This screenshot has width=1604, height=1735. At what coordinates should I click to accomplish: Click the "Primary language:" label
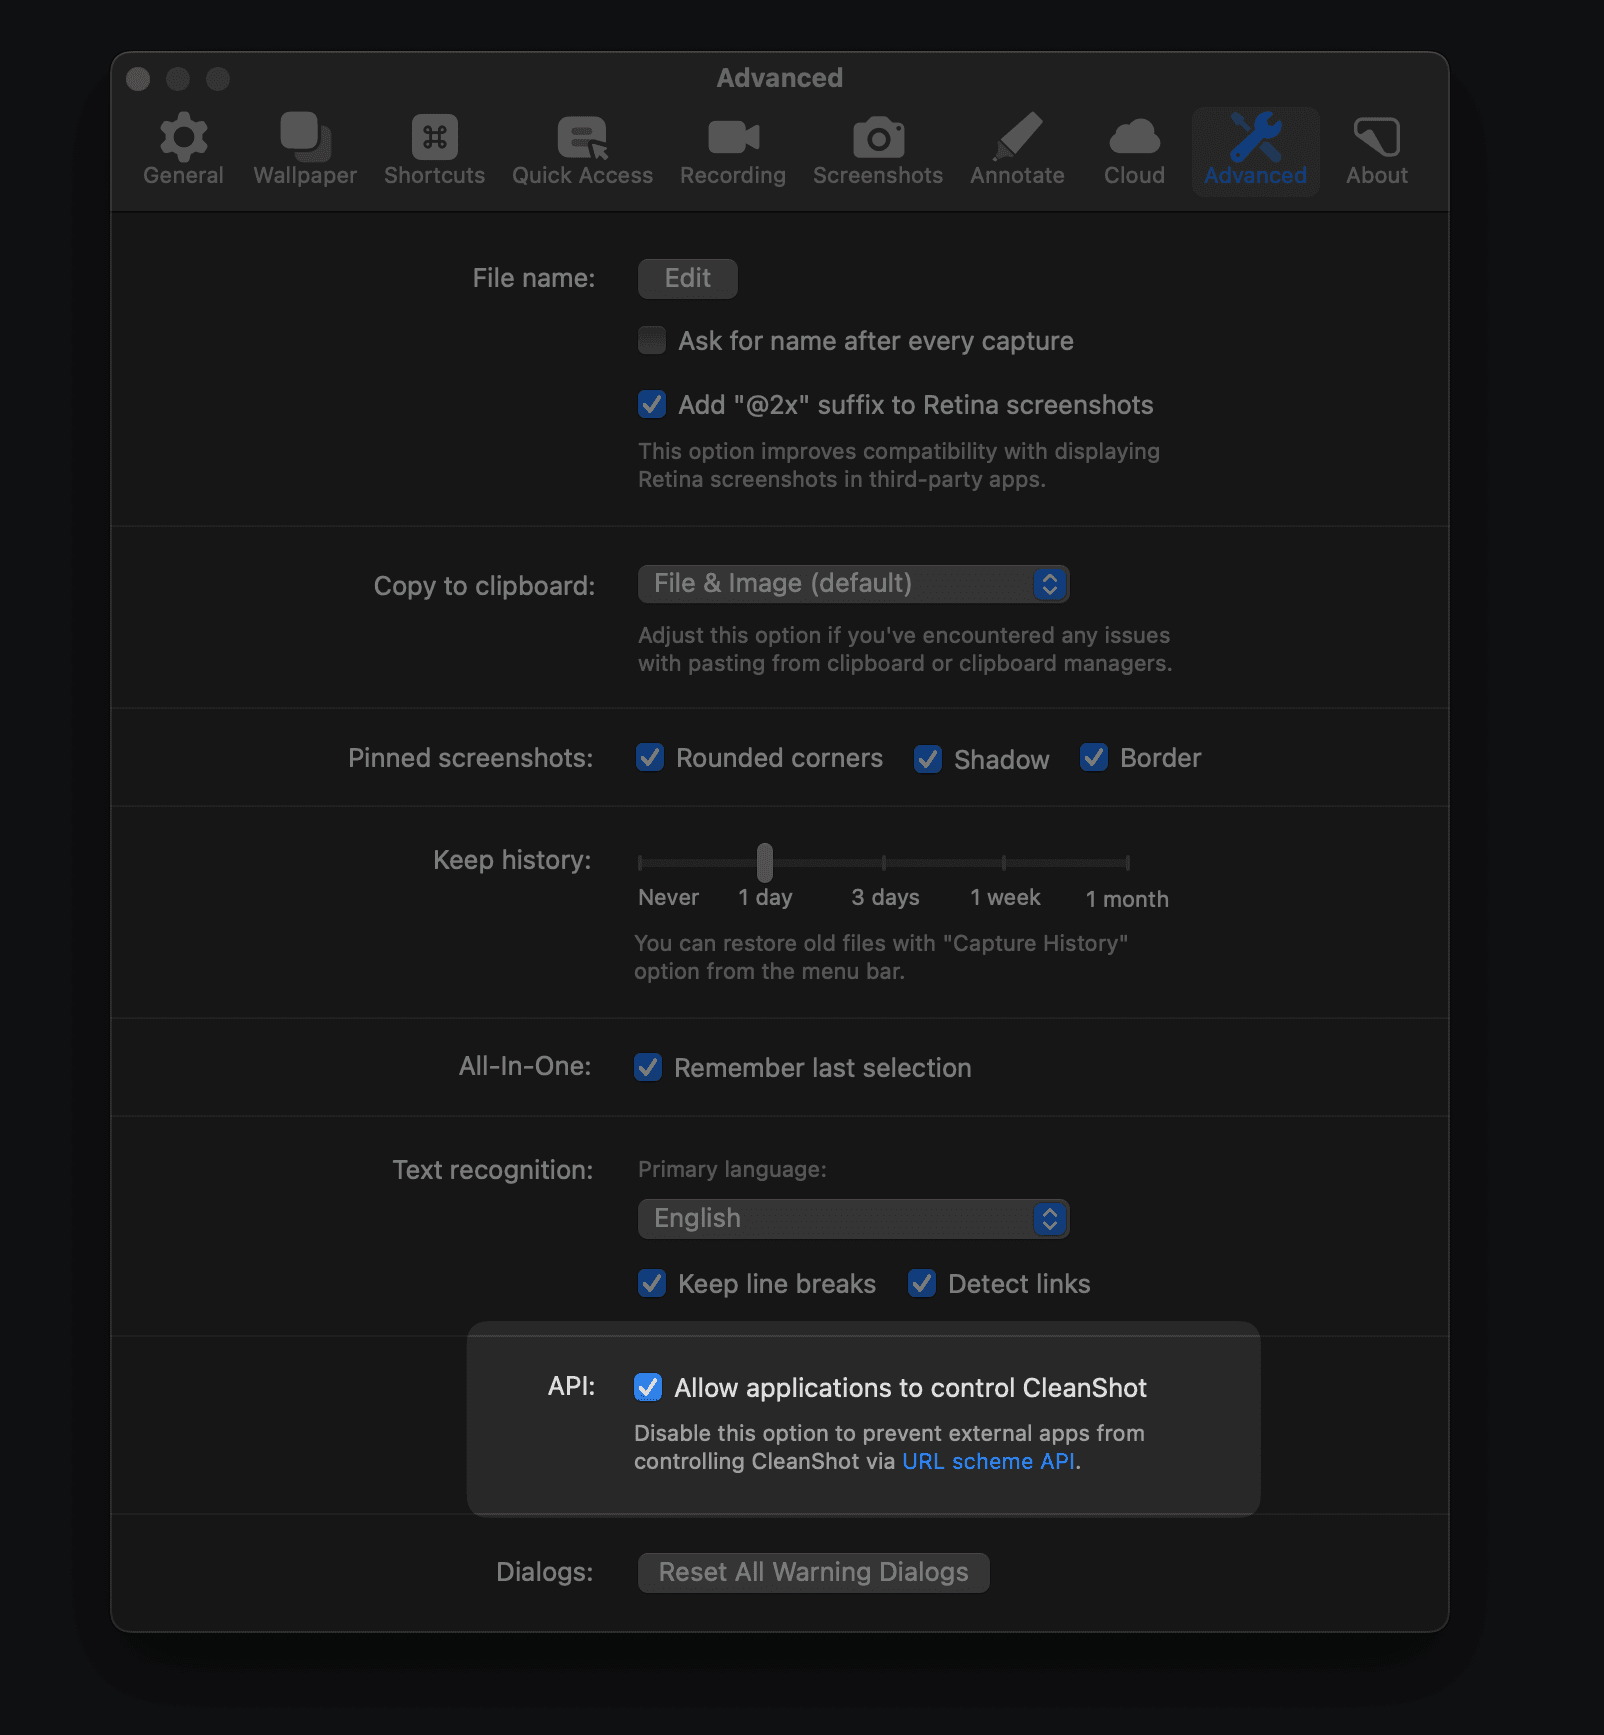pos(732,1169)
